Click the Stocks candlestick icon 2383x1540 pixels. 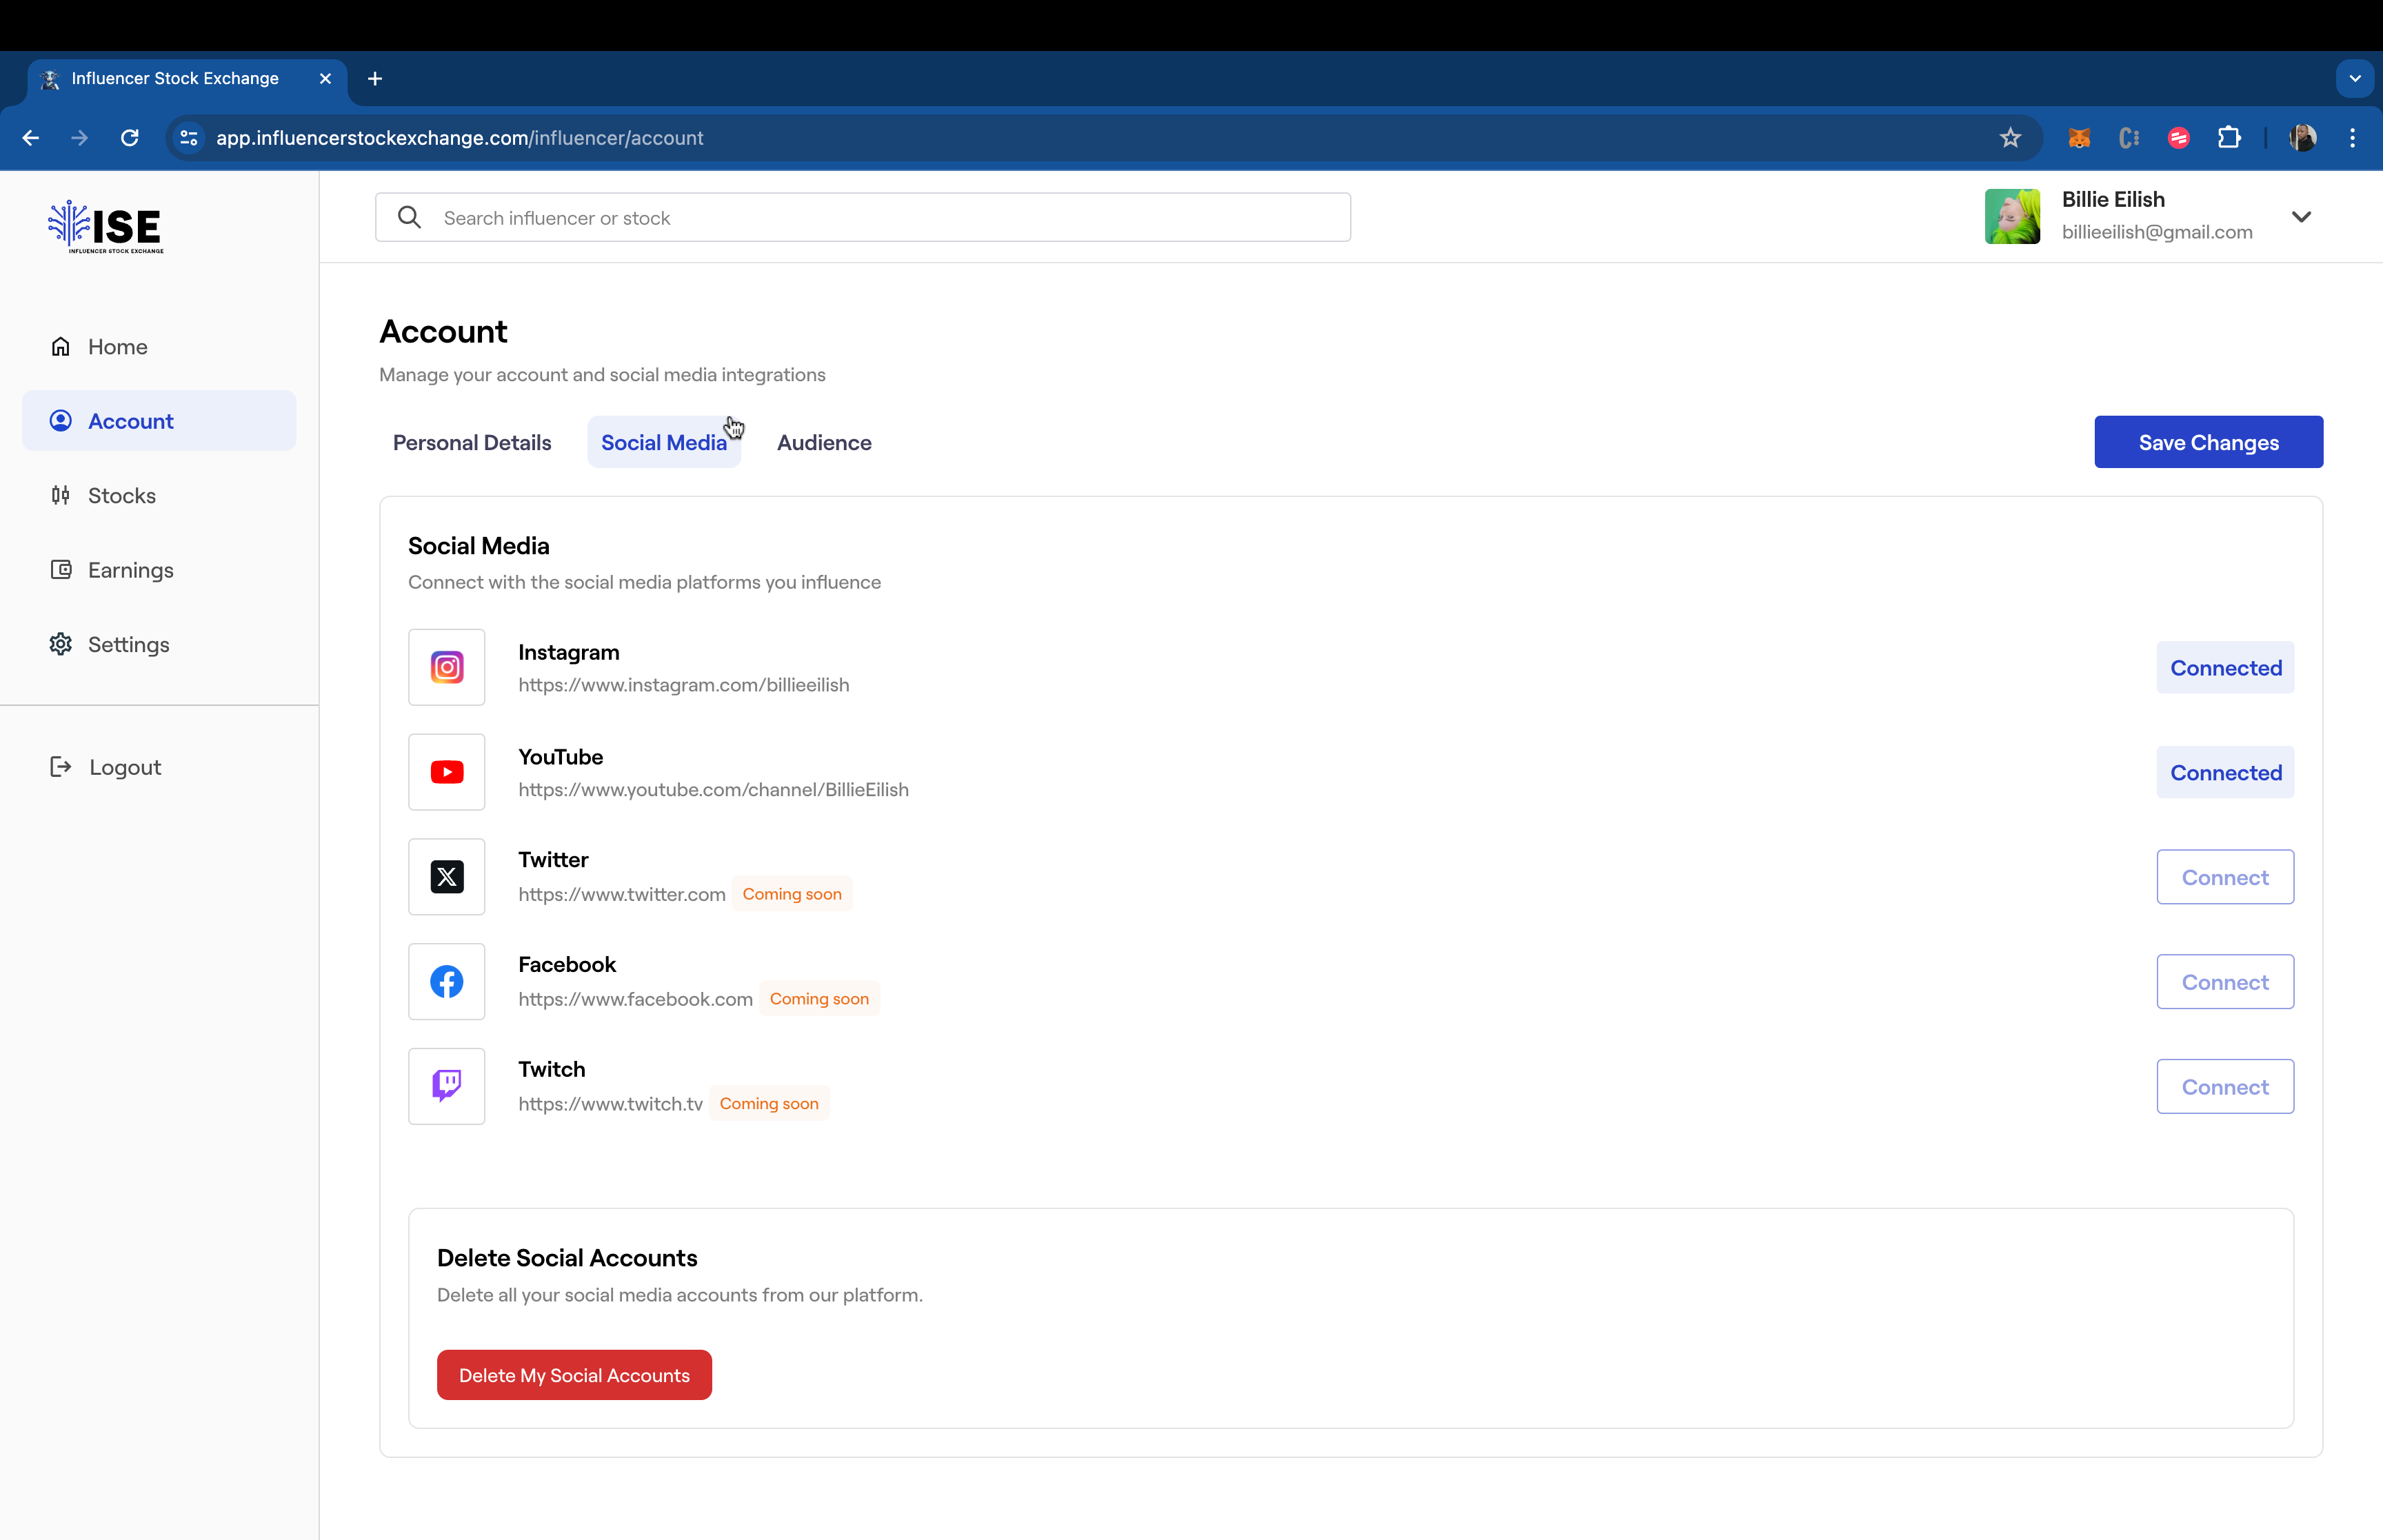tap(61, 495)
